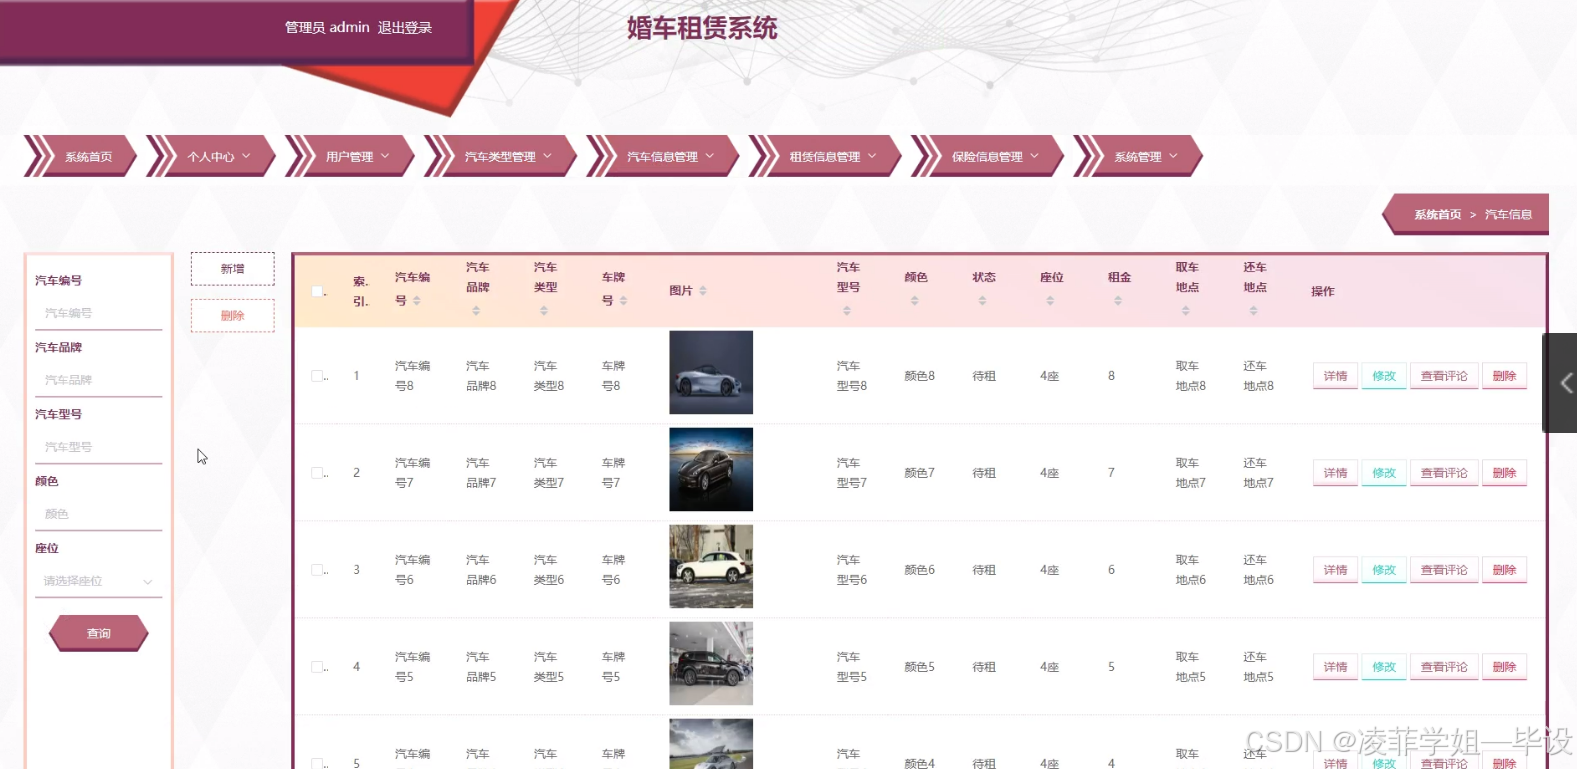Click 修改 for 汽车编号6 row

pos(1384,570)
